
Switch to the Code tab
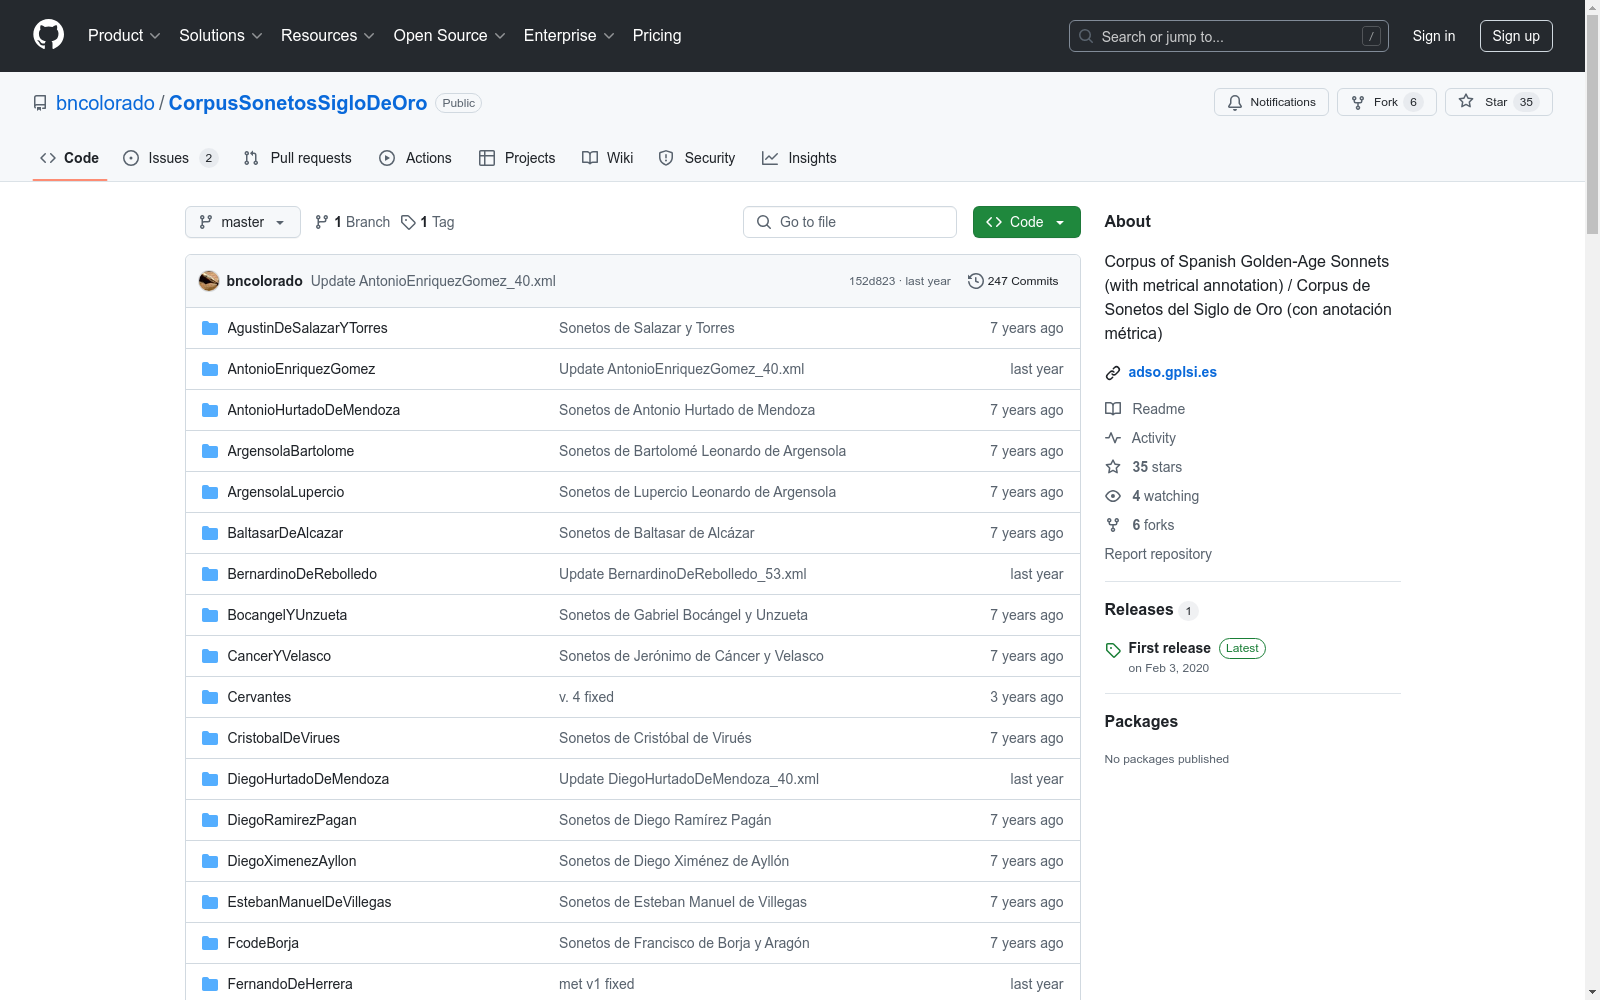pos(70,158)
